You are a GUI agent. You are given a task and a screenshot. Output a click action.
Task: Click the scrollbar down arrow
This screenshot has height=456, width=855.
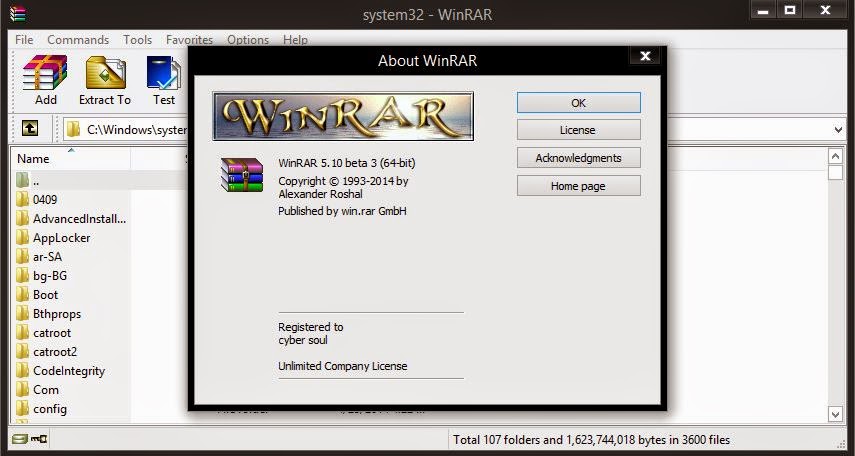tap(835, 414)
